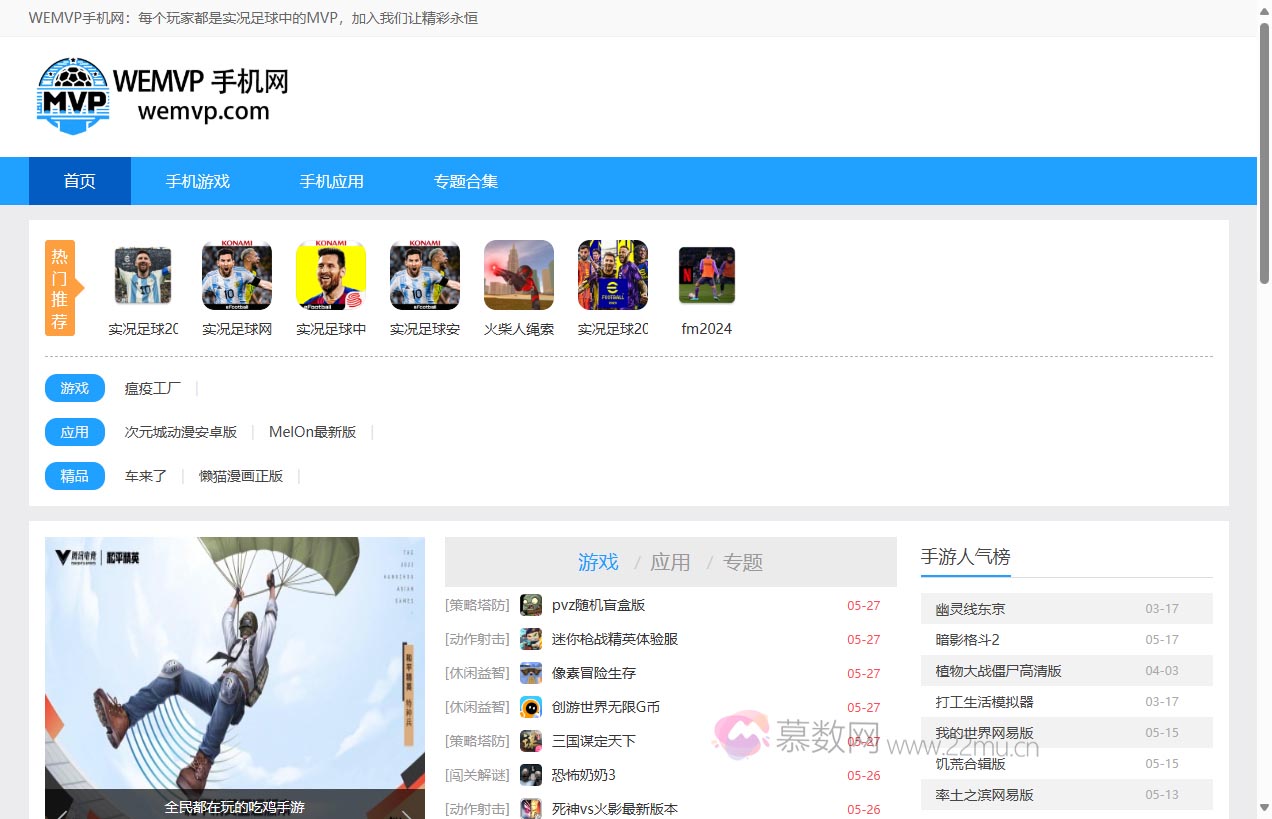Screen dimensions: 1272x819
Task: Switch to the 专题 tab
Action: click(x=744, y=562)
